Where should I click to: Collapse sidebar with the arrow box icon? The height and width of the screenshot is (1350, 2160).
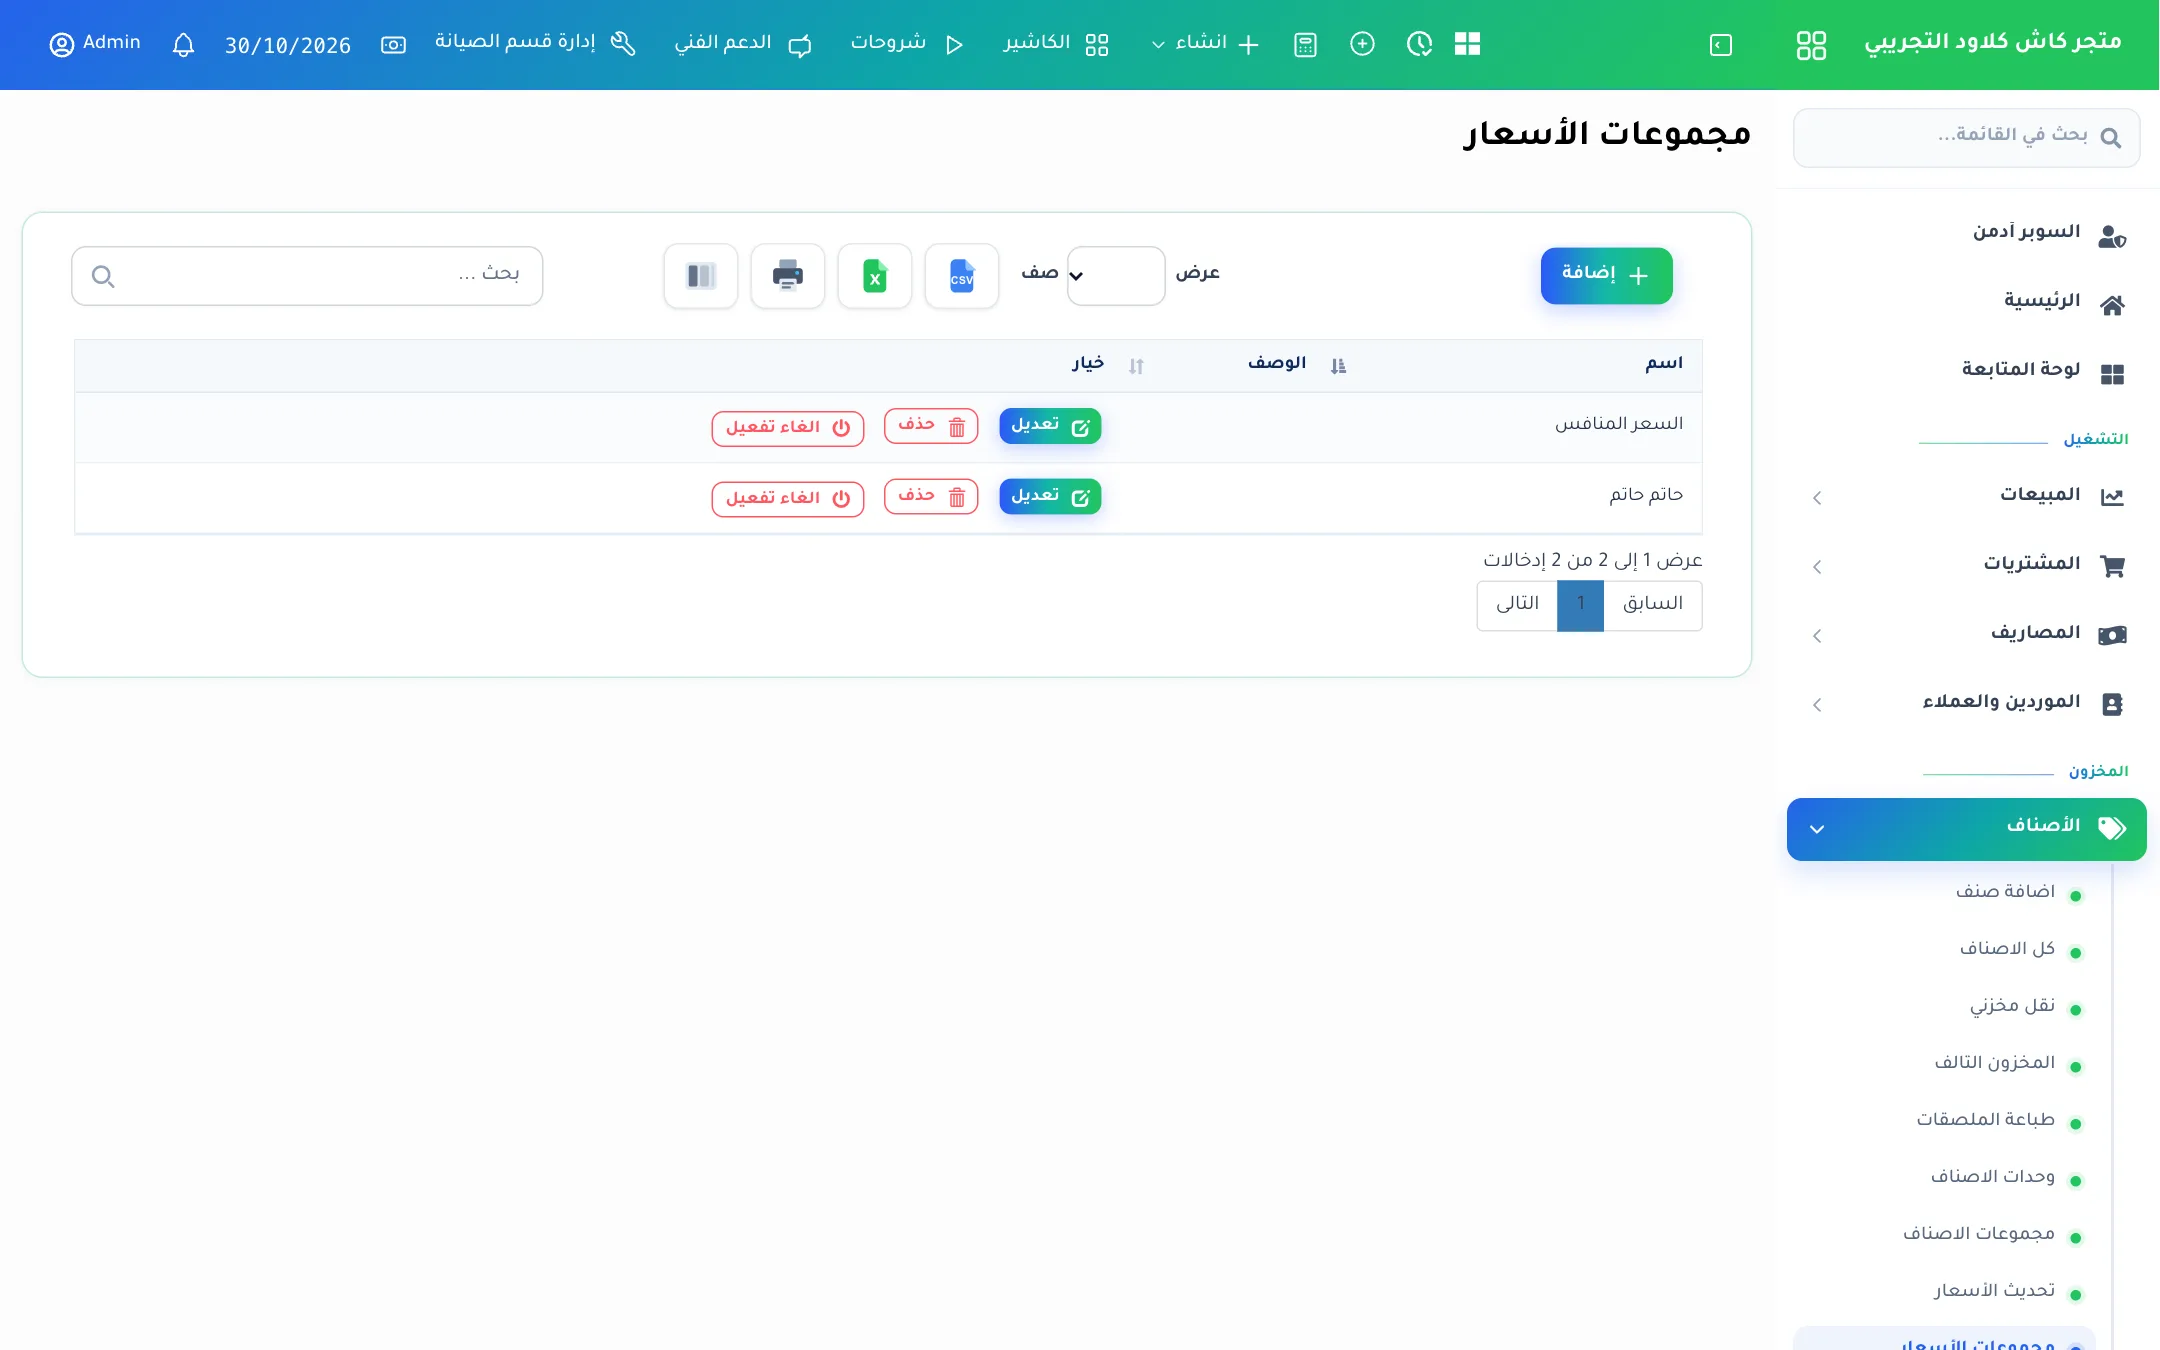pos(1721,45)
